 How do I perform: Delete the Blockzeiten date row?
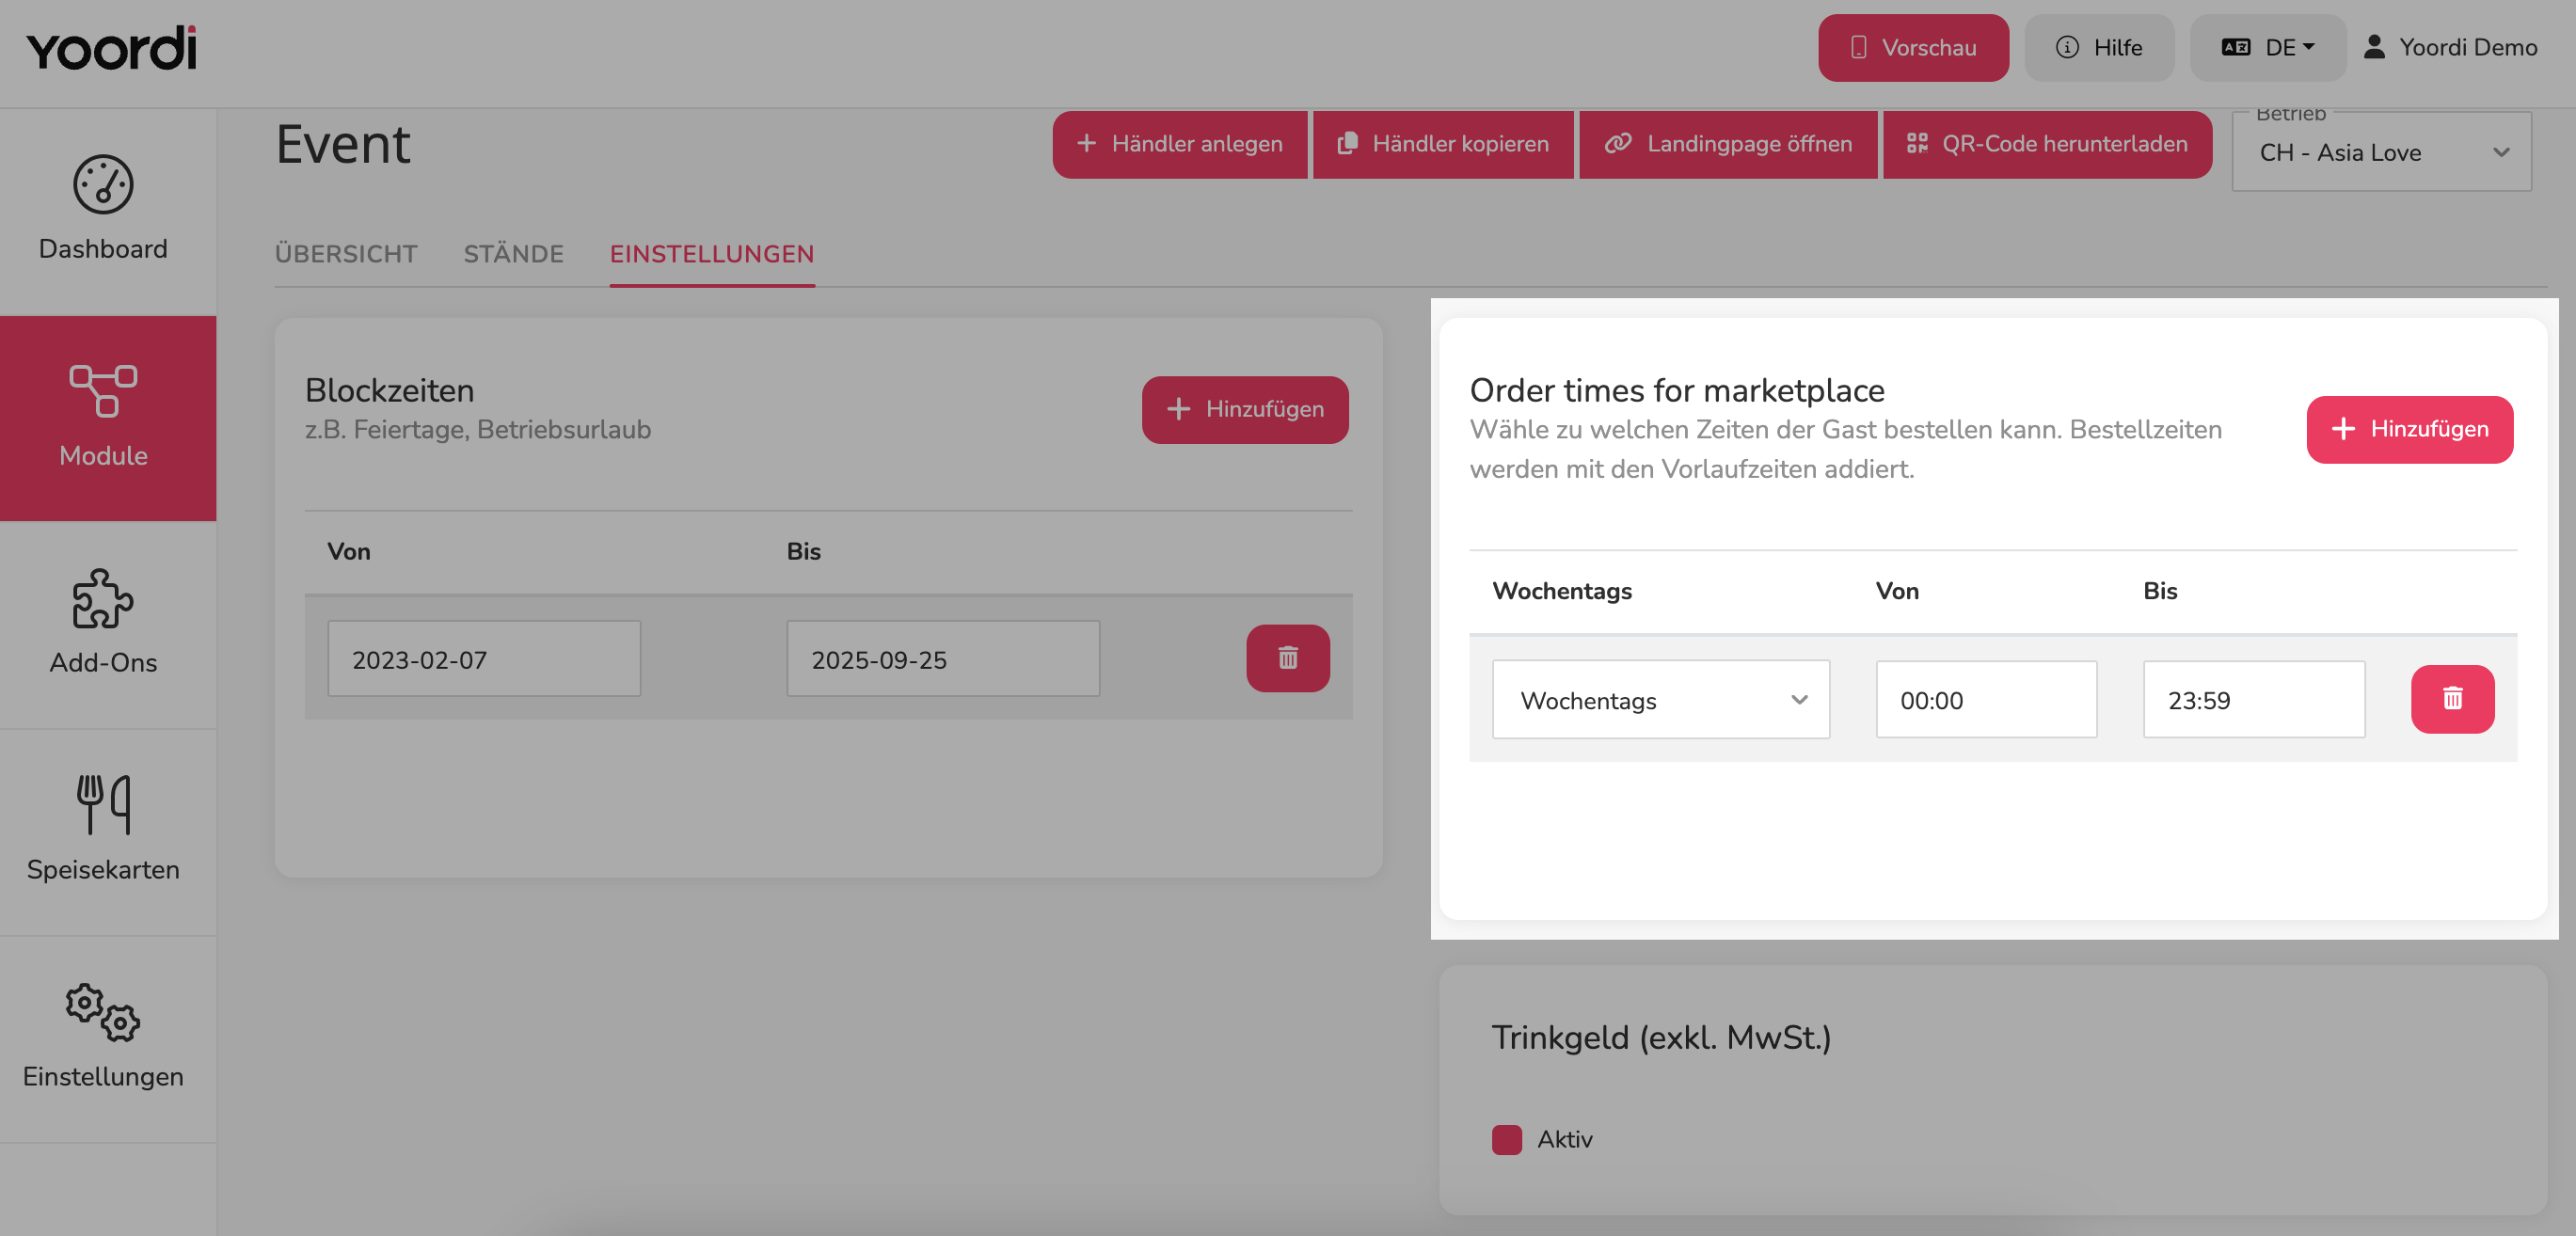point(1288,658)
